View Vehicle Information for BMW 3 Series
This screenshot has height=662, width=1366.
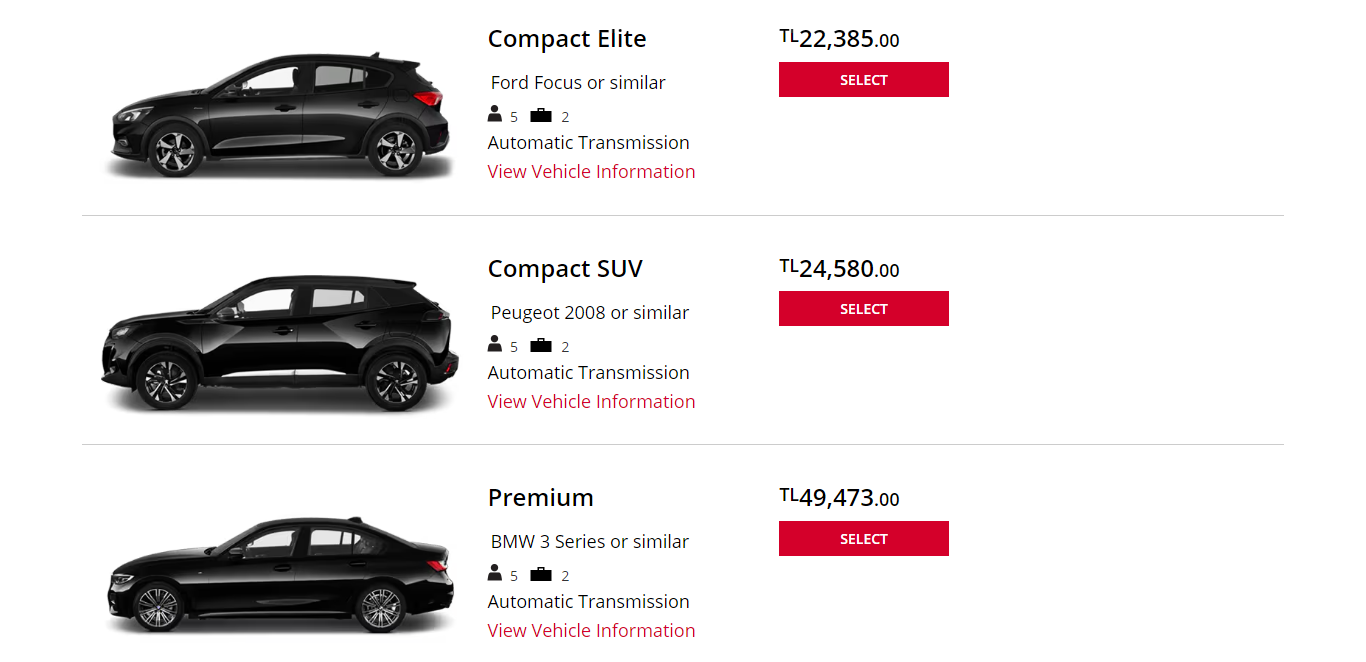click(x=591, y=631)
